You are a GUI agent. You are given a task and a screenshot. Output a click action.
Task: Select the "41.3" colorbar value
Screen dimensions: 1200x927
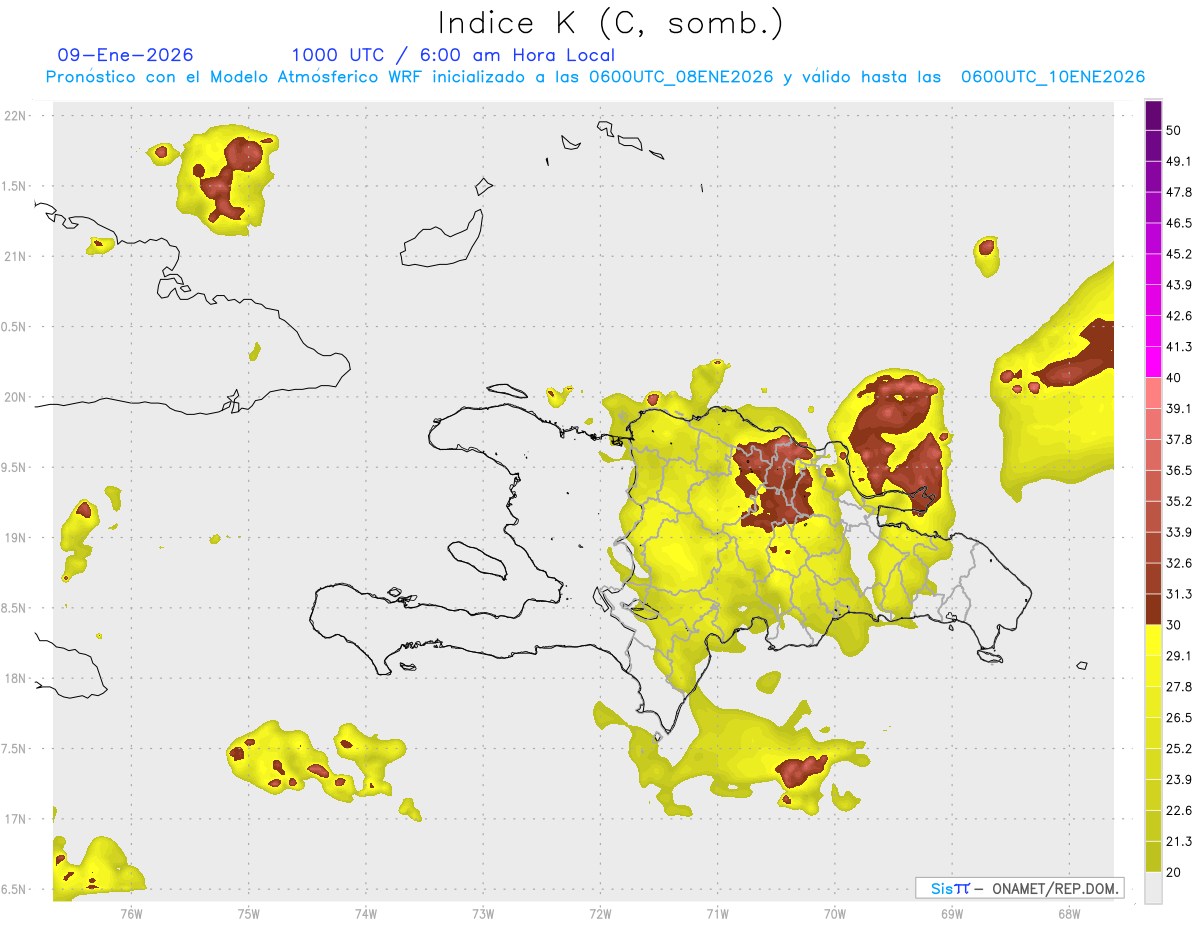(x=1179, y=347)
